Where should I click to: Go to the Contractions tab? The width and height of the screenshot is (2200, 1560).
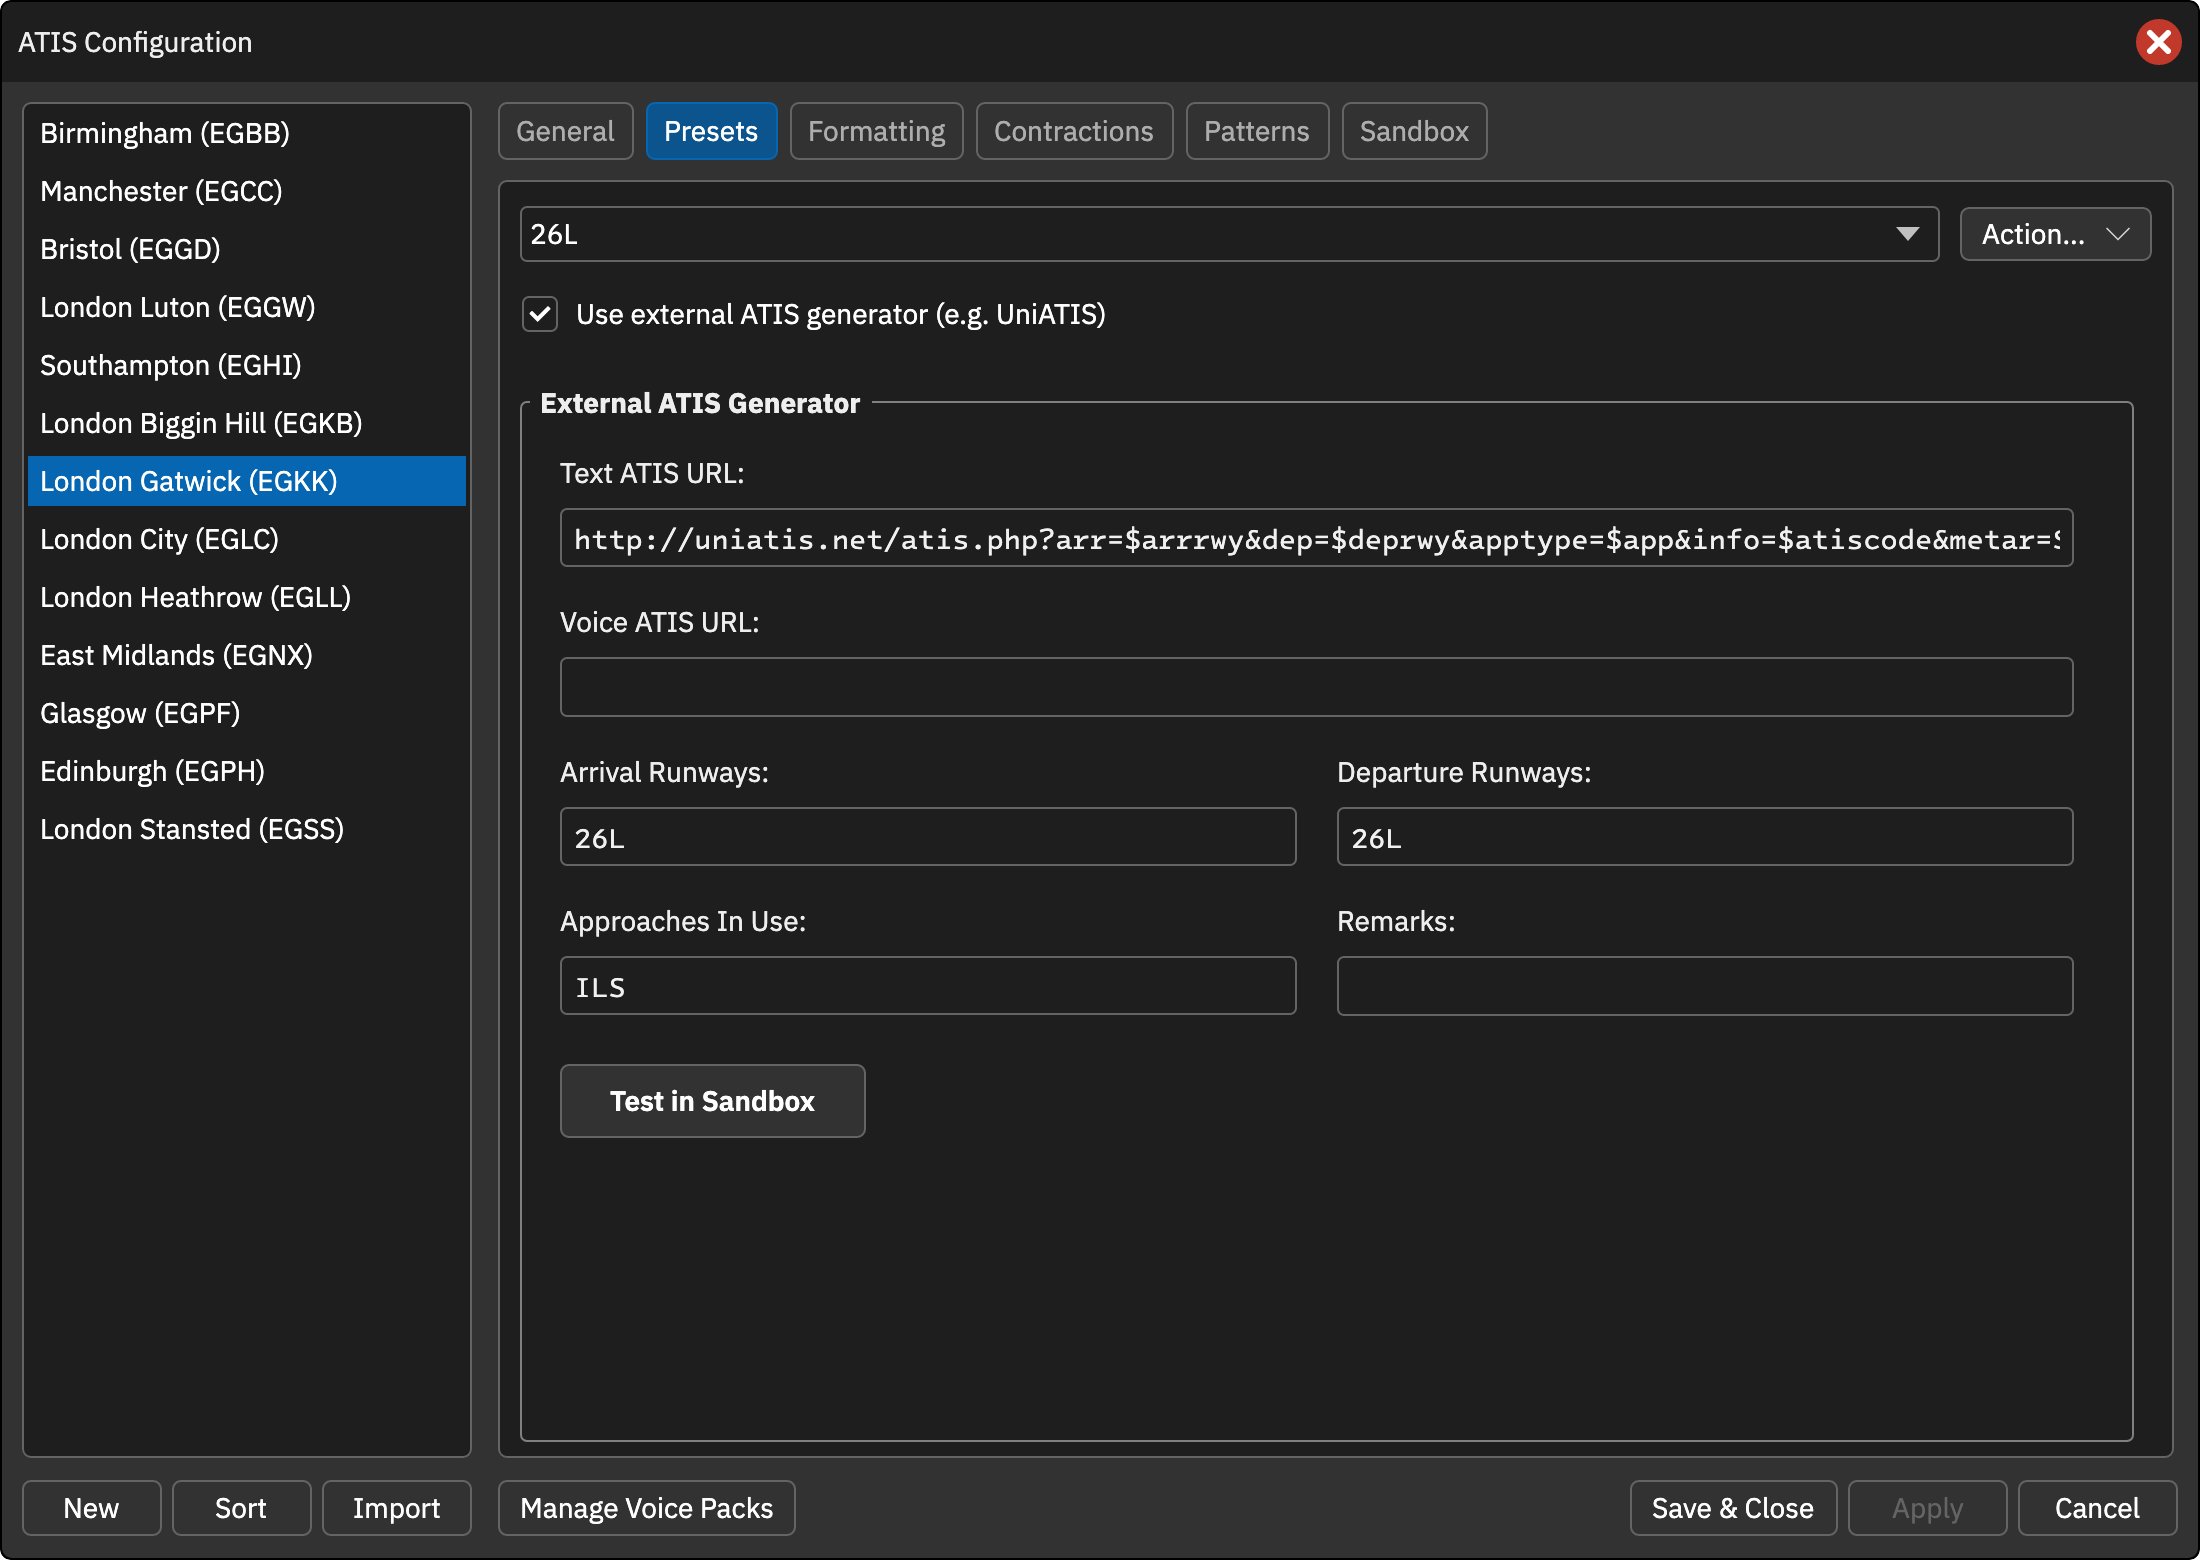tap(1074, 131)
